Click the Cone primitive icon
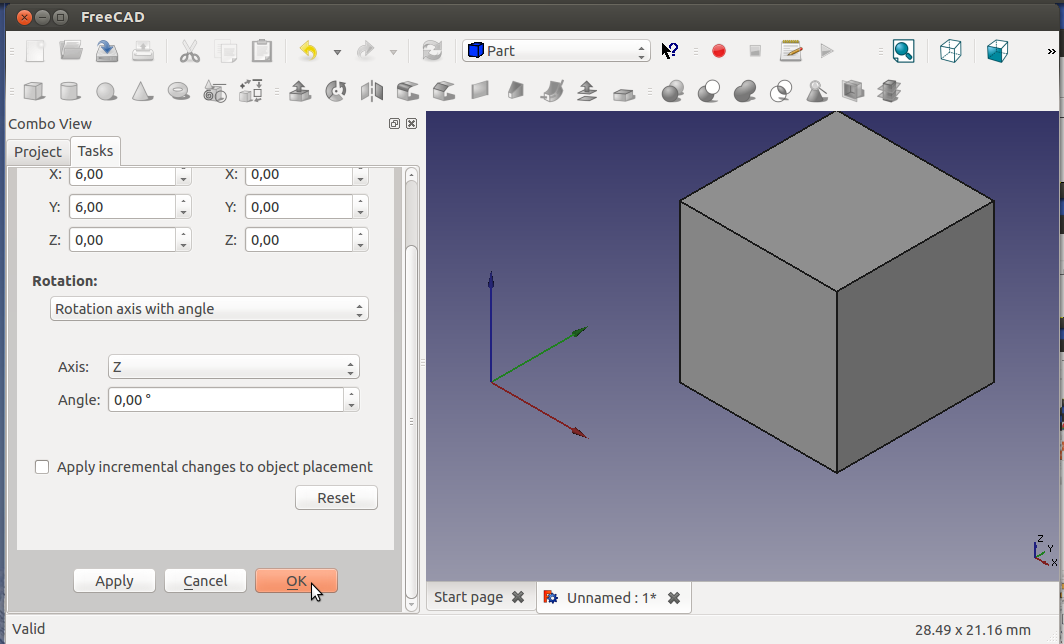This screenshot has width=1064, height=644. tap(142, 92)
